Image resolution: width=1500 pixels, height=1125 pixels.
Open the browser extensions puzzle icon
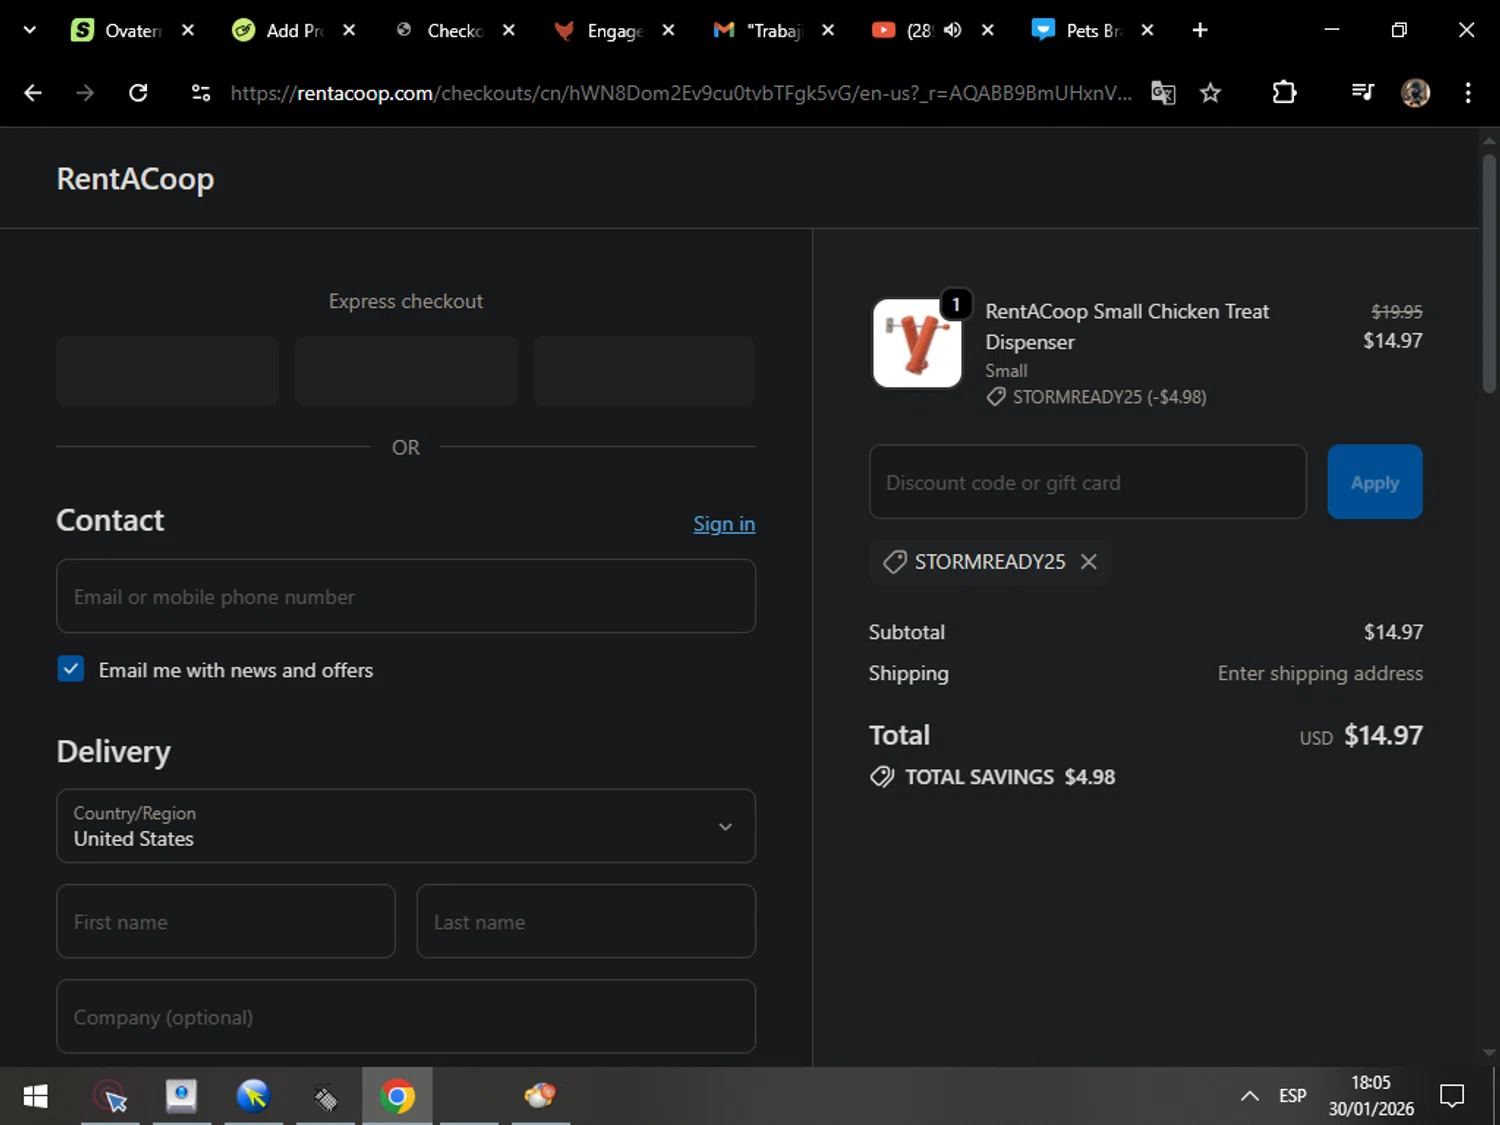pos(1284,93)
